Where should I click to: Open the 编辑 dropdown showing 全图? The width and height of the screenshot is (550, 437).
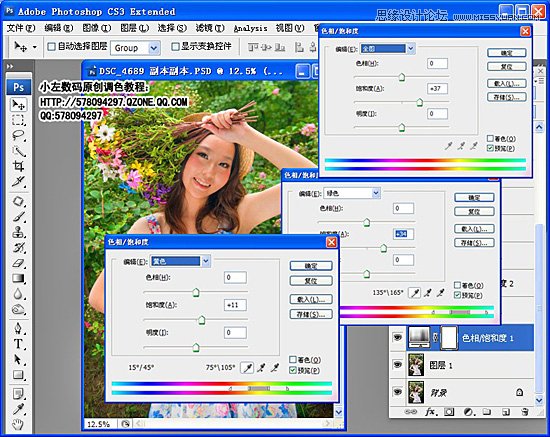pos(411,48)
